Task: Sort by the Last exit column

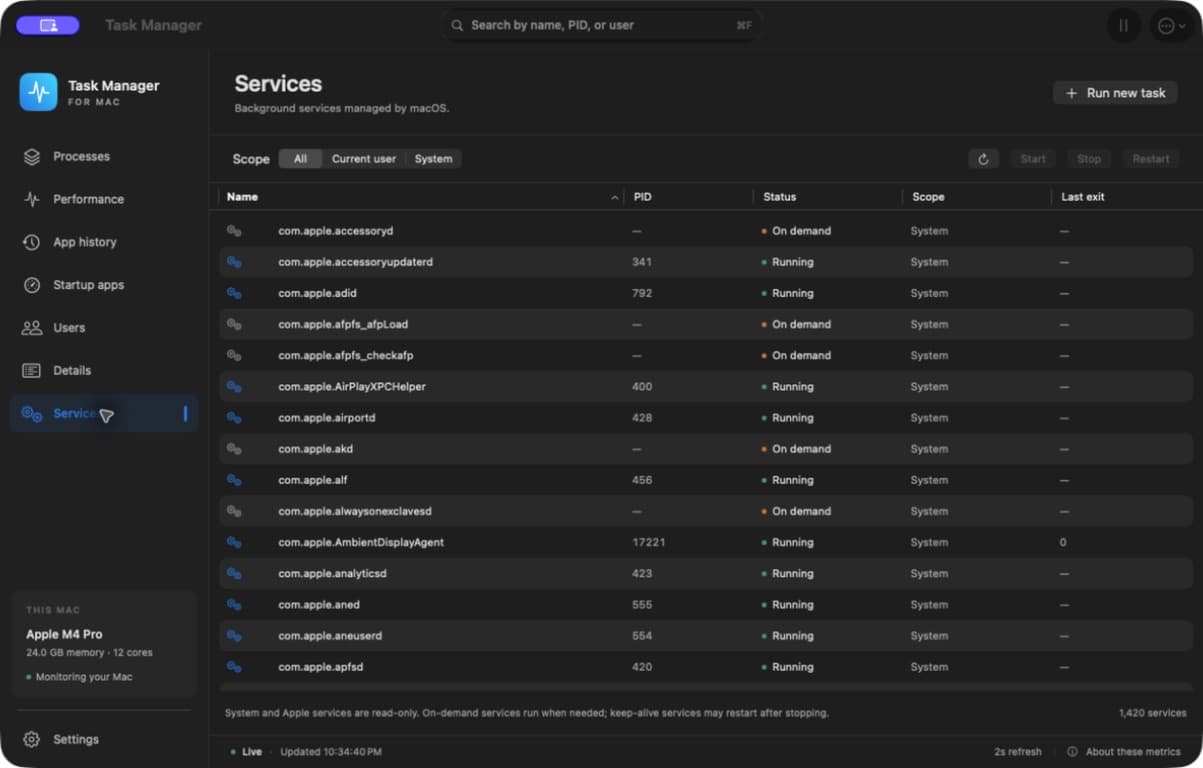Action: tap(1083, 197)
